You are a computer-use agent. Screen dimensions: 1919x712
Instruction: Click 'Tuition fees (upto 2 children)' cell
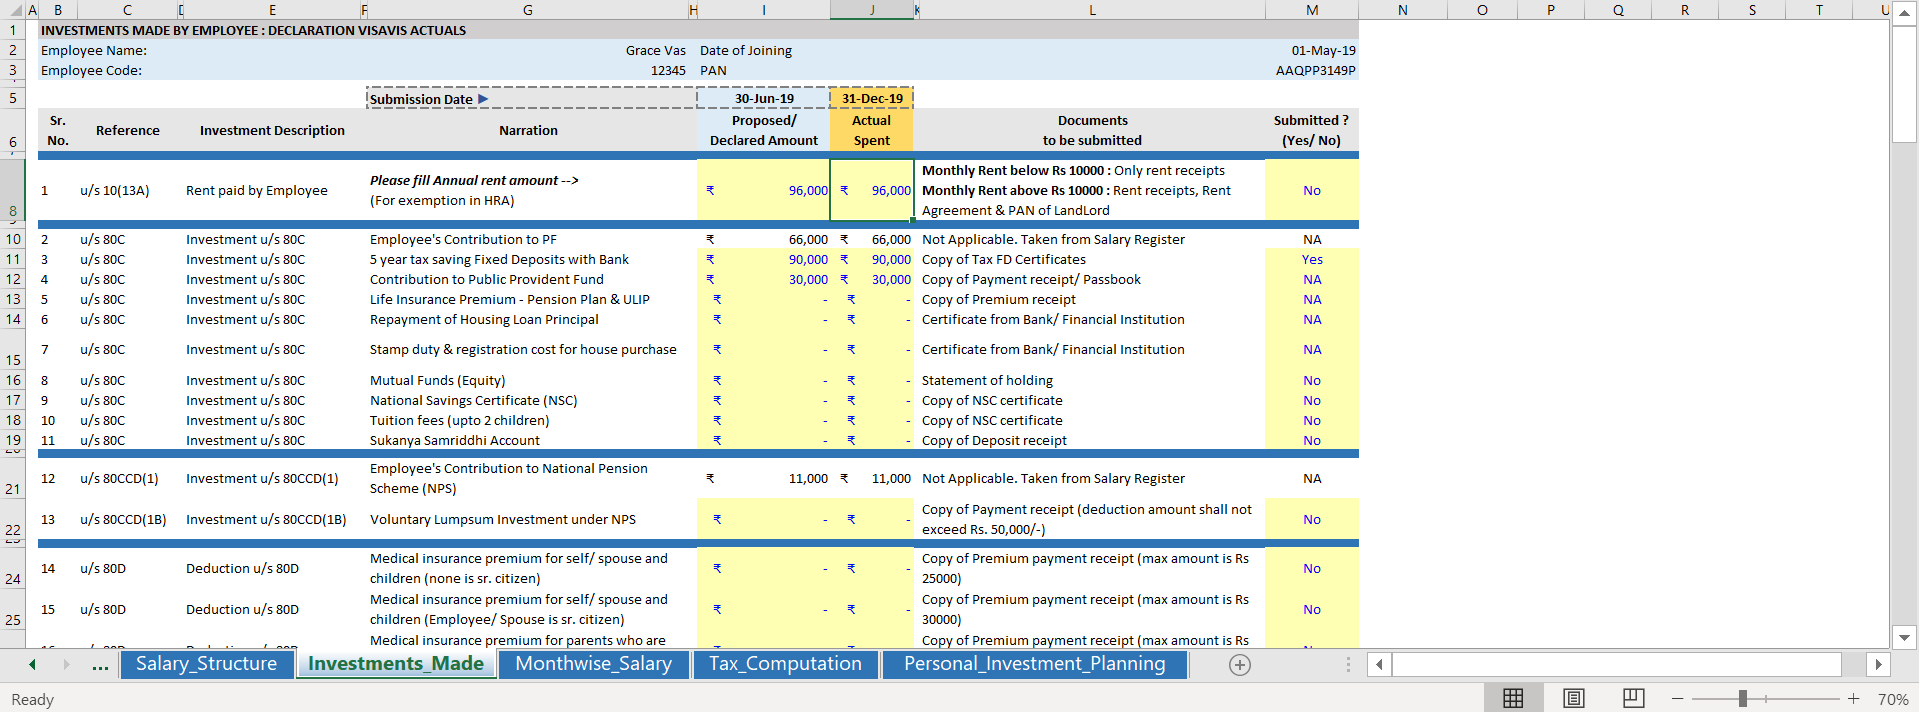[528, 420]
